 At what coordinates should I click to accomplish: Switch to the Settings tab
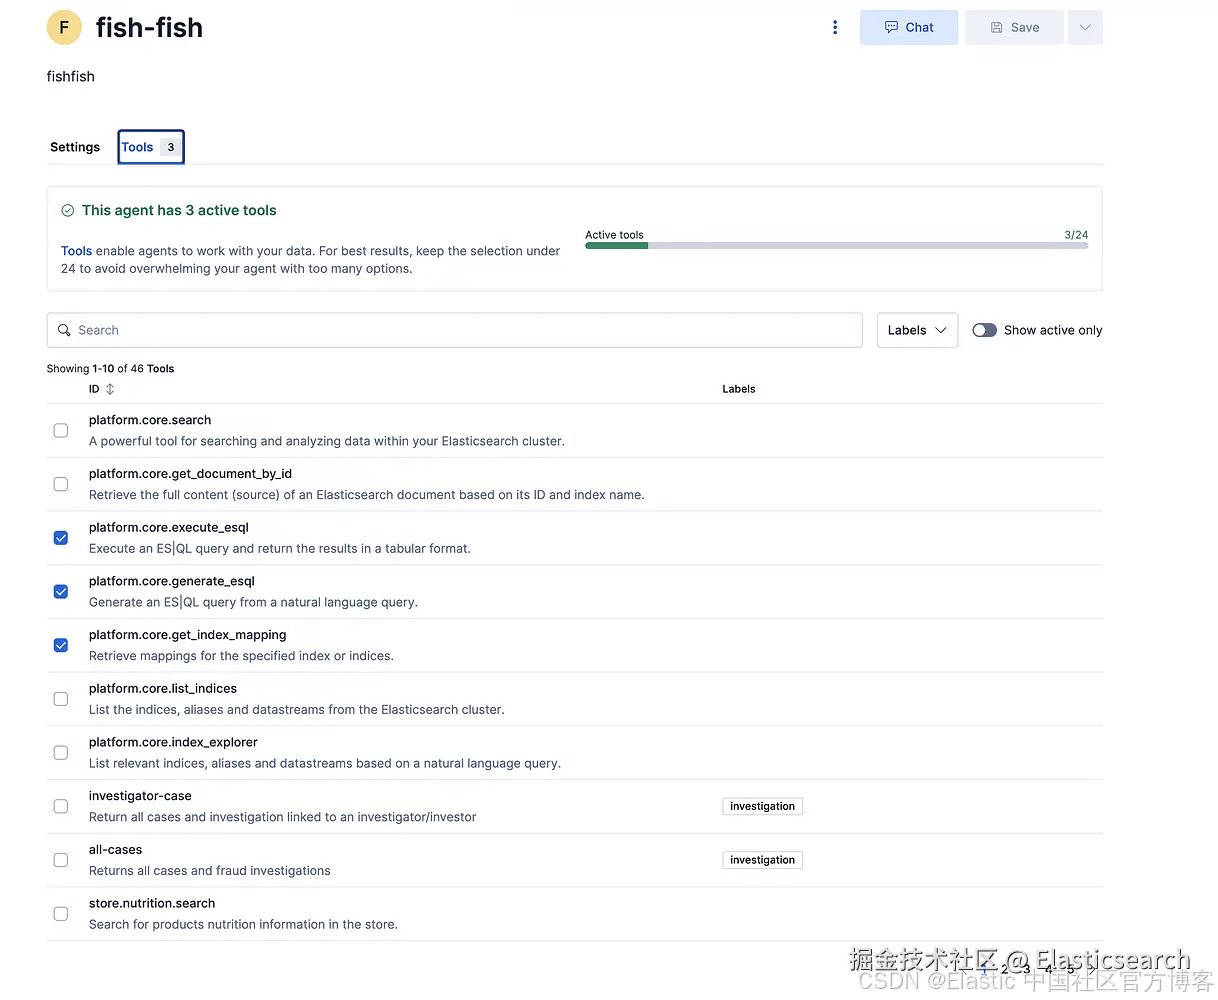pos(75,147)
